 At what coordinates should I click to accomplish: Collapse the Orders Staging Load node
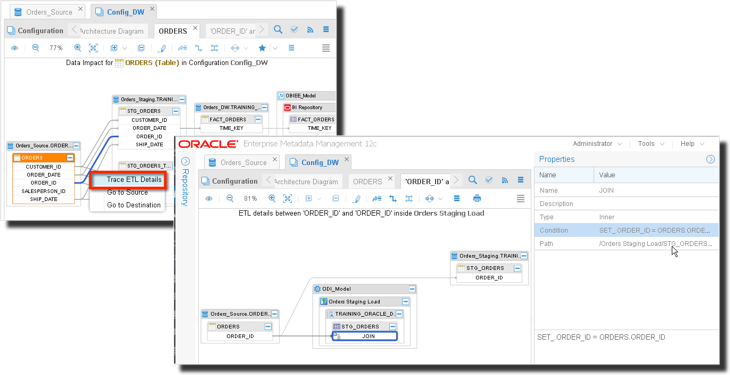coord(406,302)
